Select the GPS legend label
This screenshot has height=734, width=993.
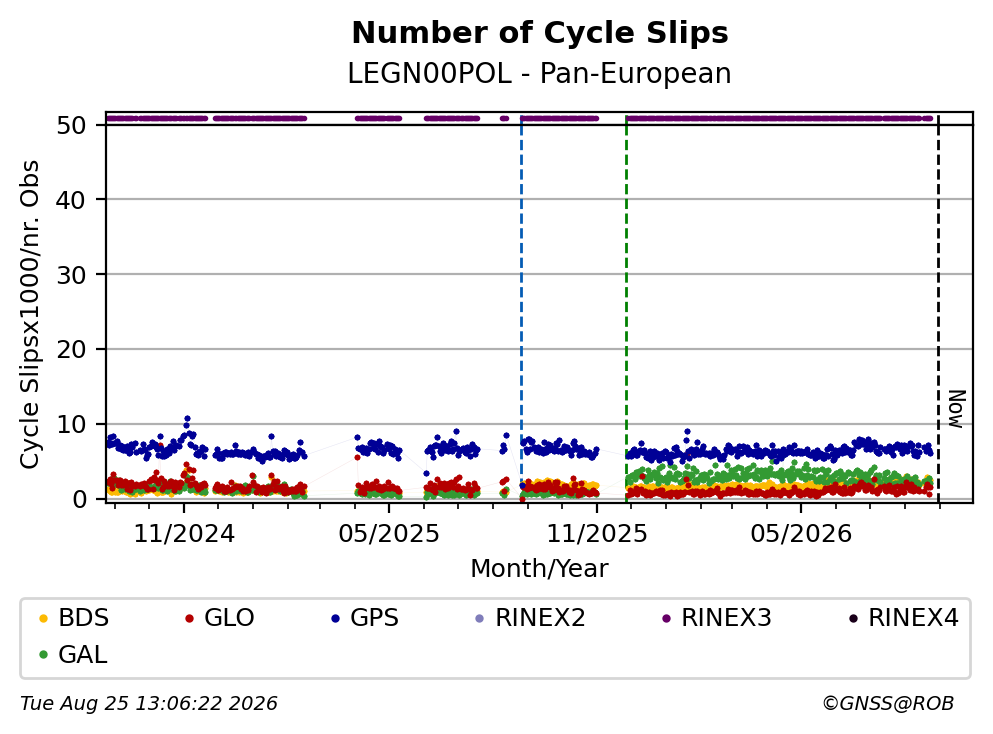point(374,617)
